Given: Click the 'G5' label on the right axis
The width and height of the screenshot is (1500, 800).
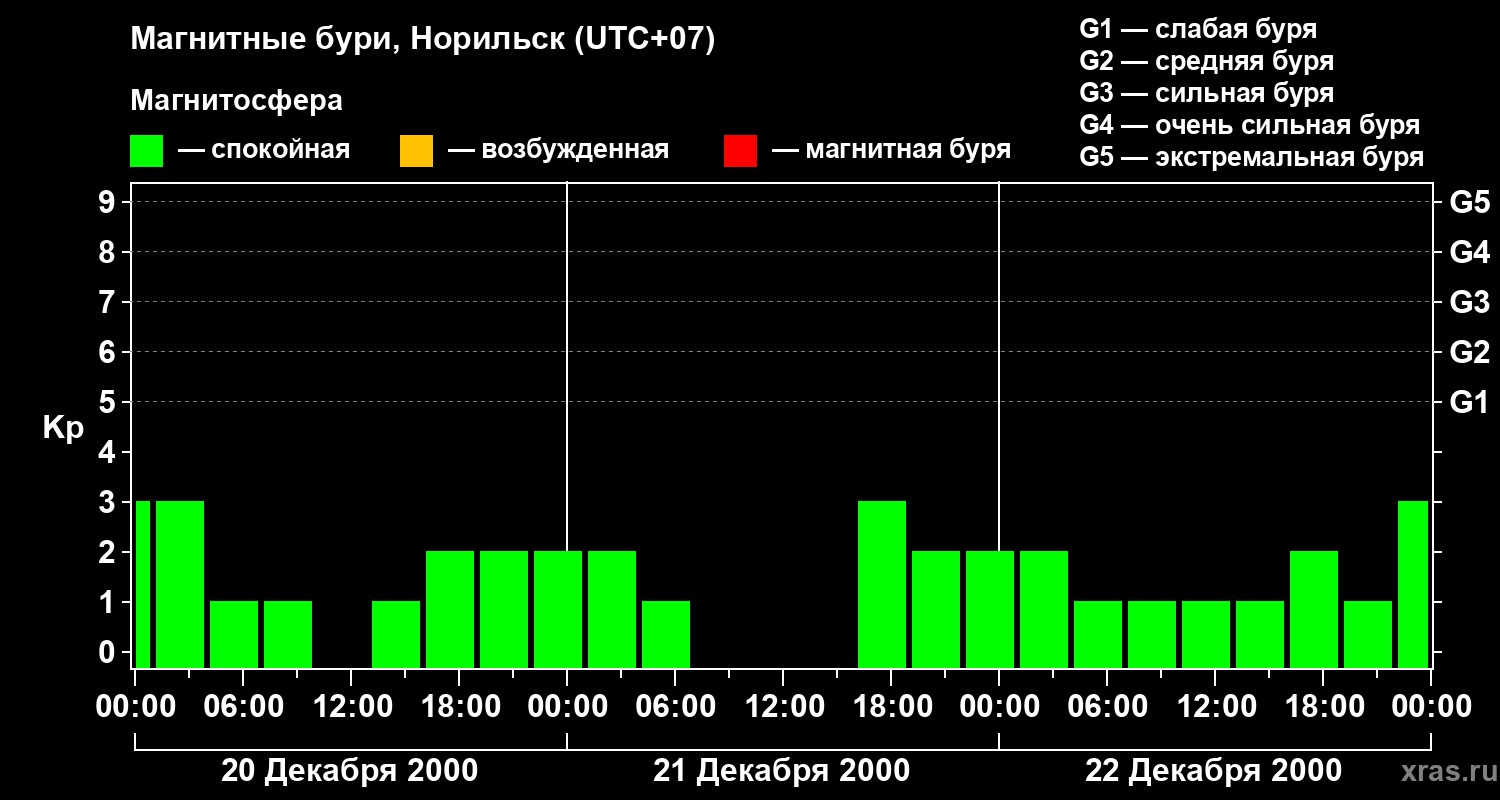Looking at the screenshot, I should 1469,202.
